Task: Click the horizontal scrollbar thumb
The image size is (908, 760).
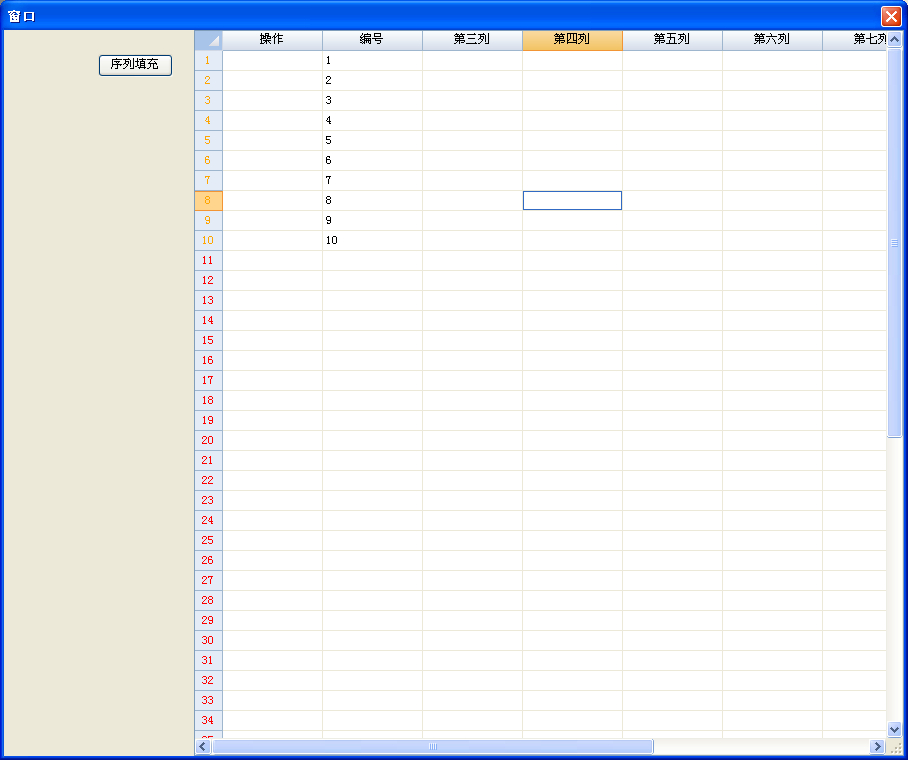Action: pos(433,746)
